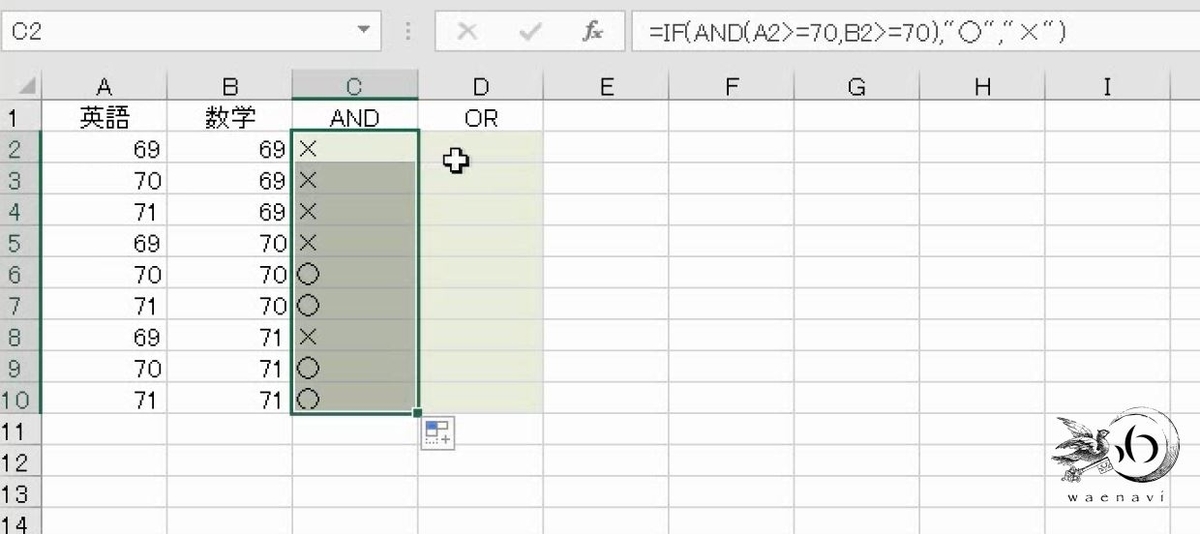This screenshot has height=534, width=1200.
Task: Select column C header
Action: pos(355,87)
